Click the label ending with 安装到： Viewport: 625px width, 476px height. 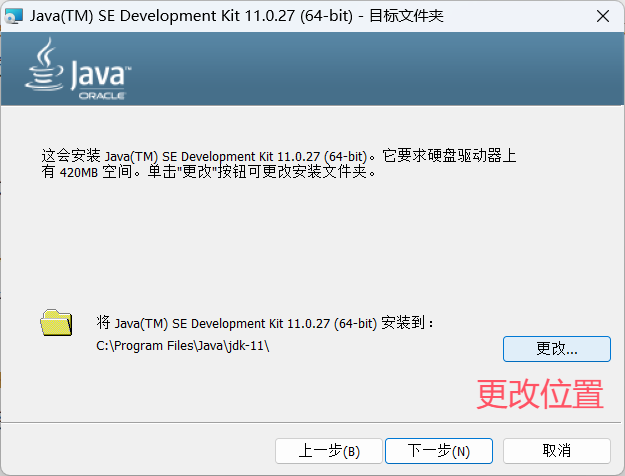click(x=265, y=323)
